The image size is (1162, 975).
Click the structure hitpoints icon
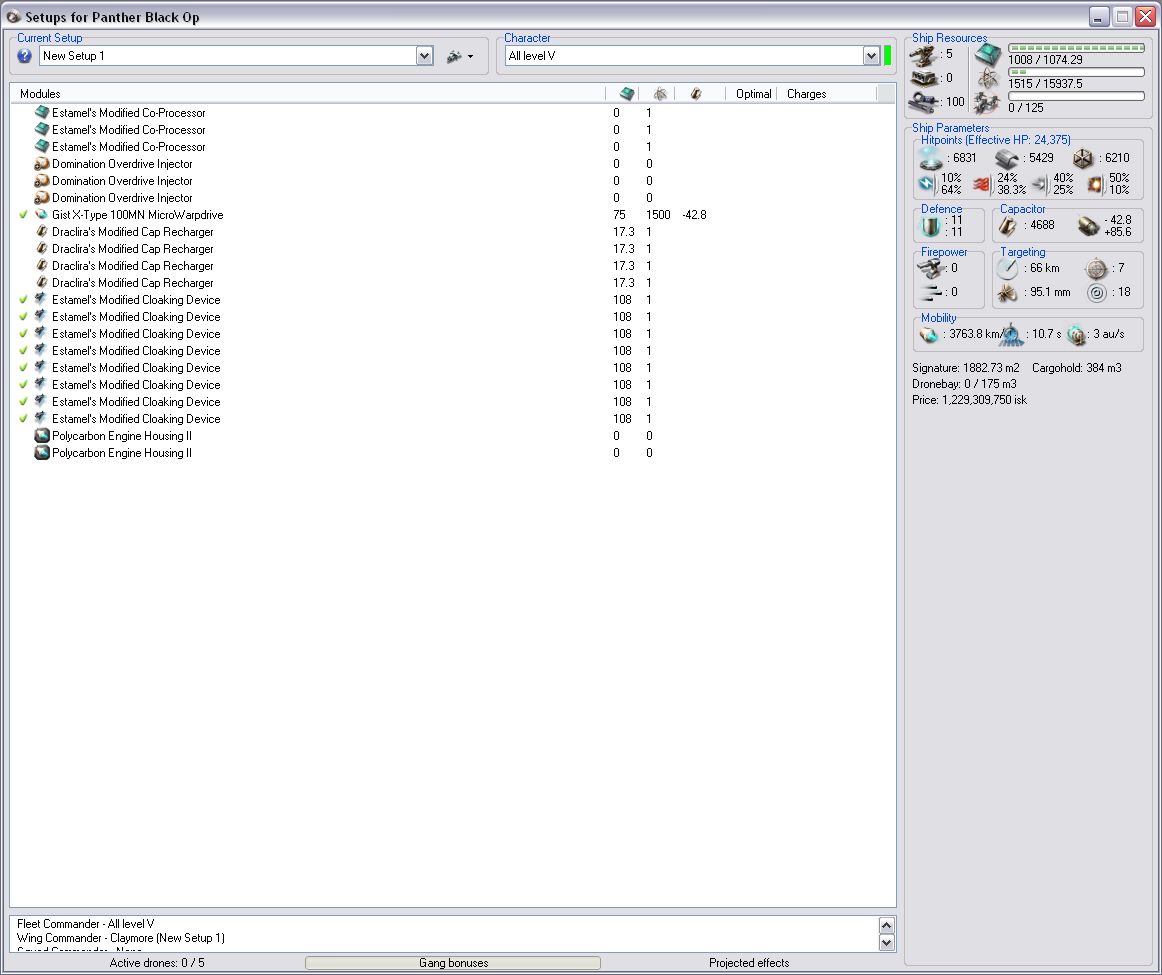click(1083, 158)
